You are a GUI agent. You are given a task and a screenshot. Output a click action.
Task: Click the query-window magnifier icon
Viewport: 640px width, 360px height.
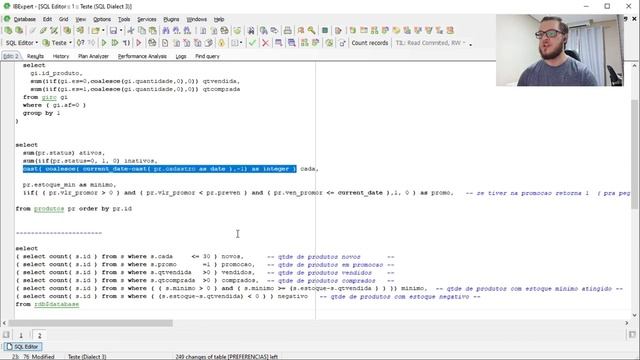278,43
